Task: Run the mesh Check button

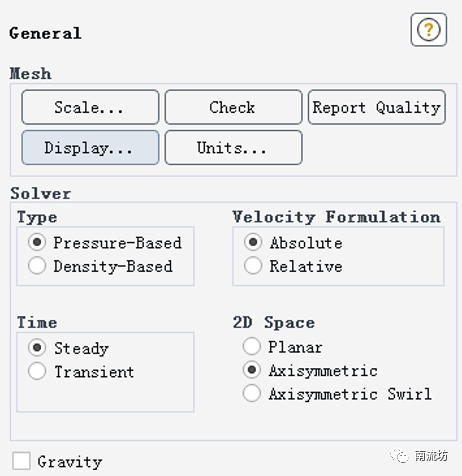Action: tap(233, 107)
